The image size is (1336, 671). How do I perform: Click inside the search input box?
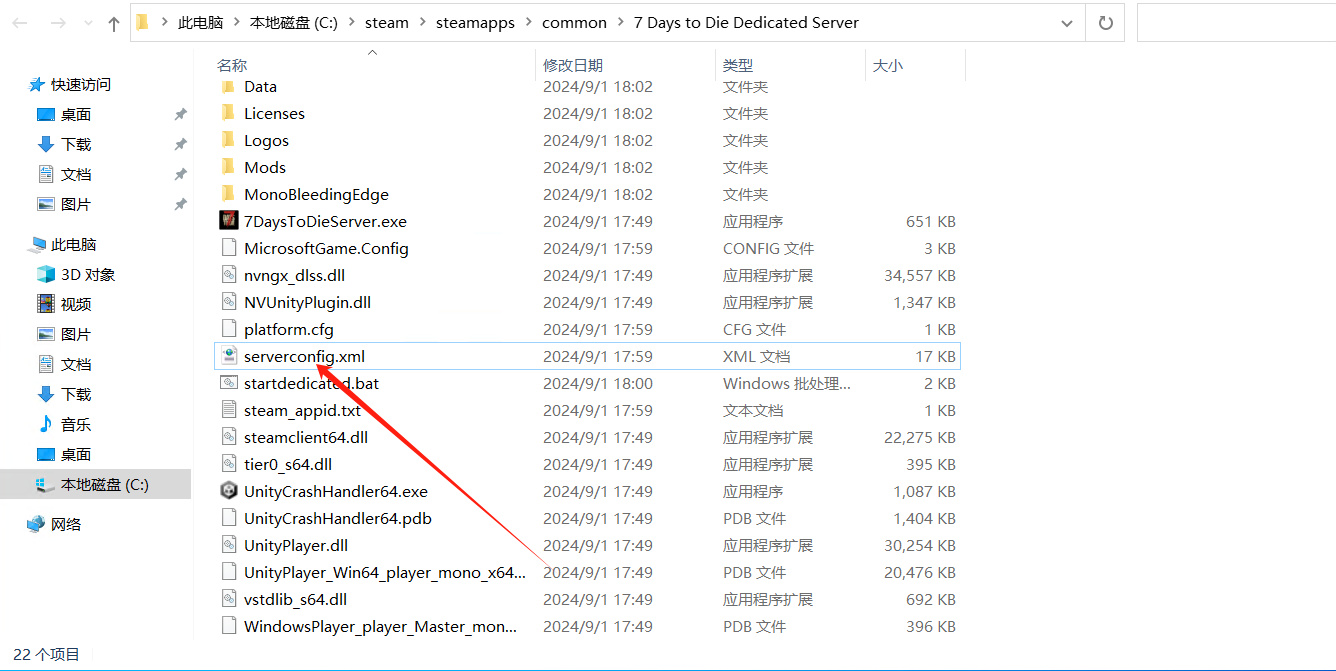[x=1236, y=23]
